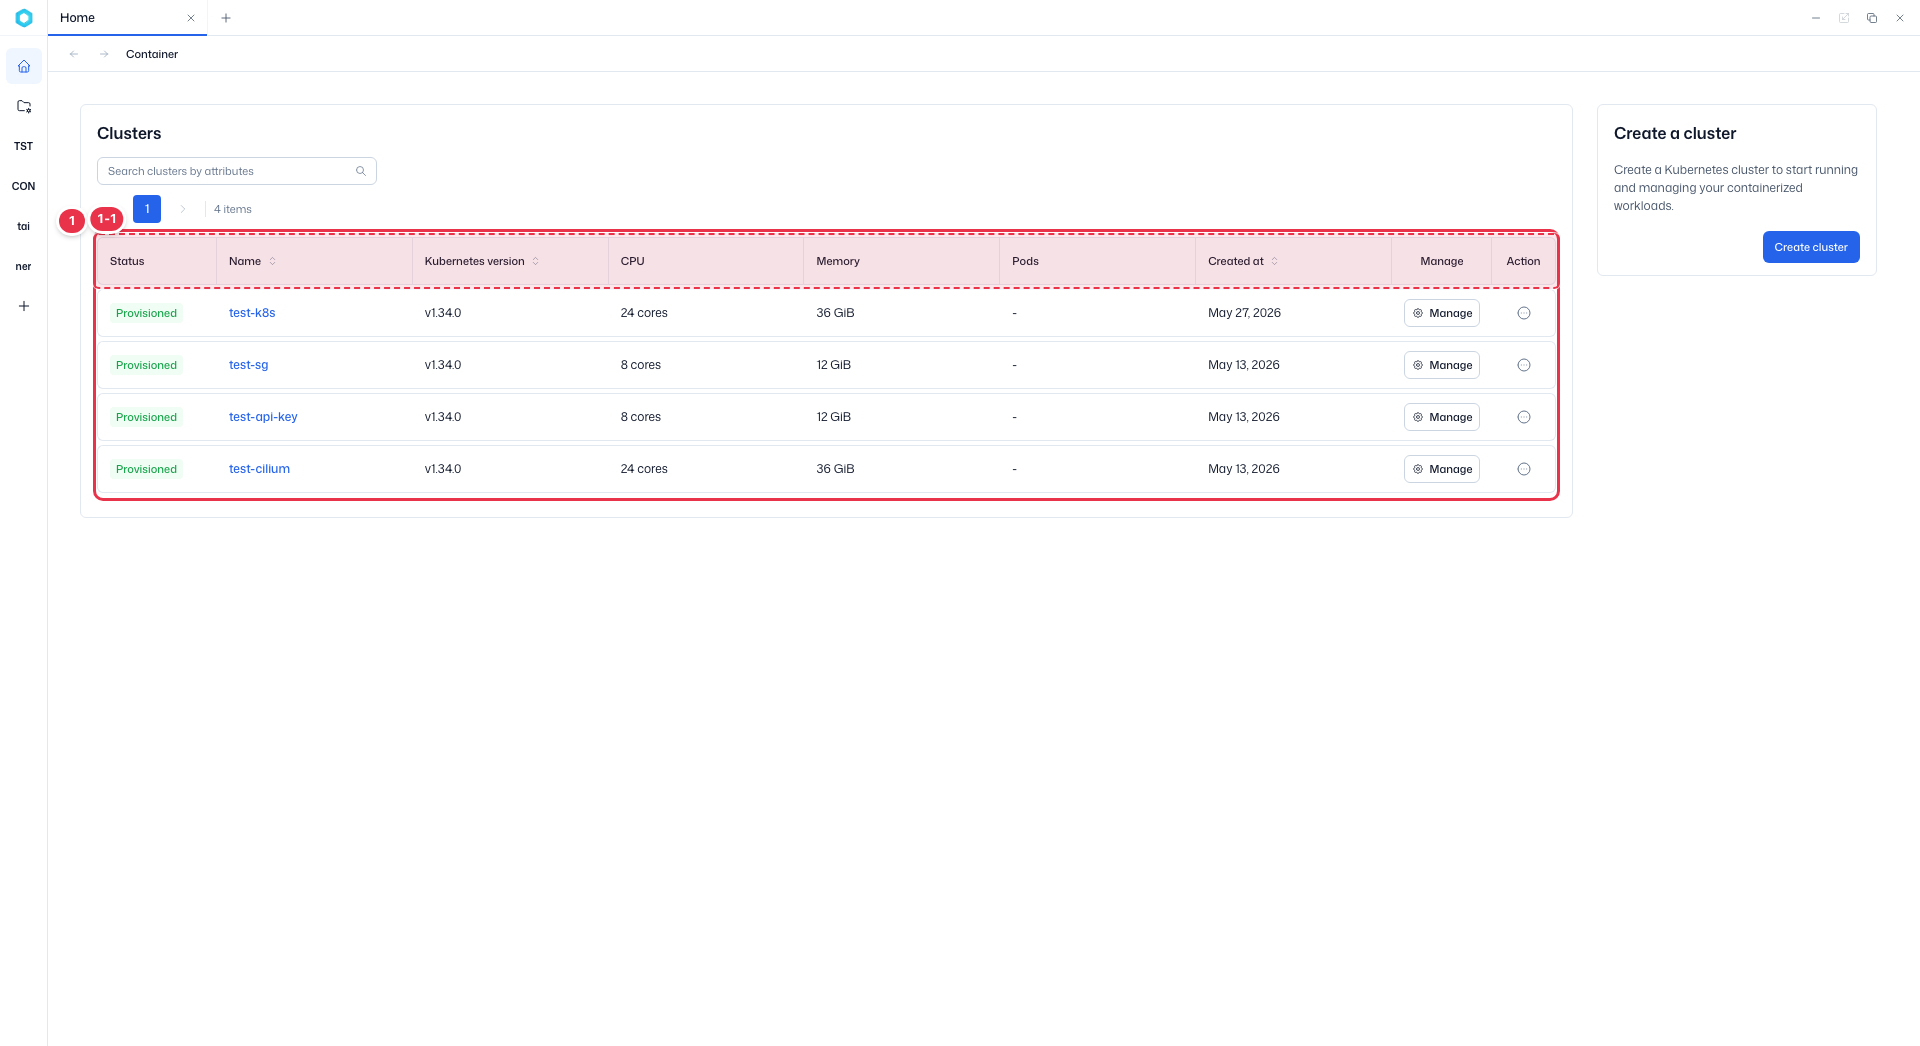Open action menu for test-cilium

1524,469
